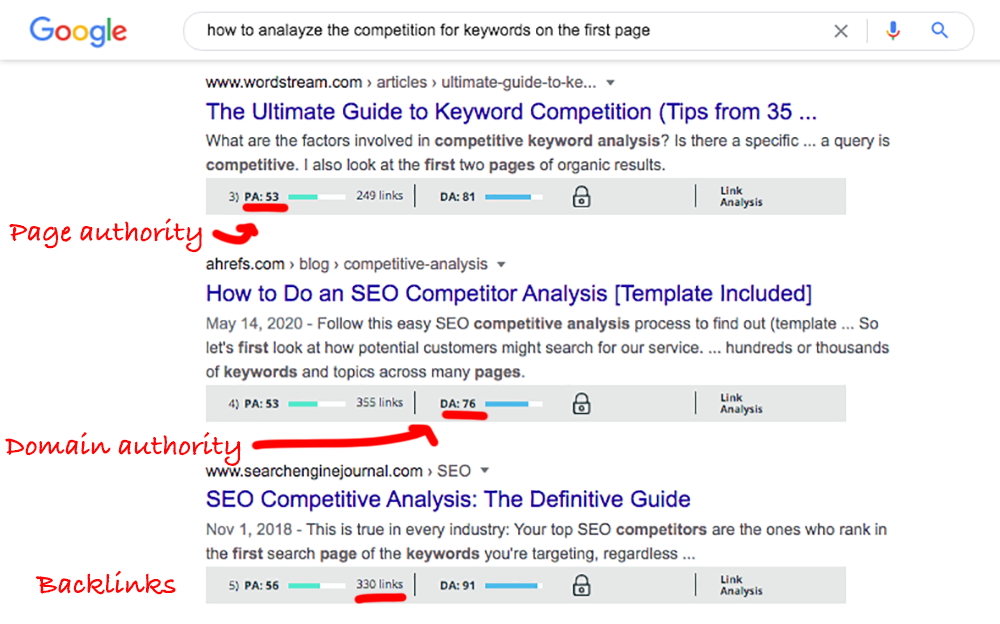Click the '355 links' count
Screen dimensions: 1000x624
tap(379, 403)
